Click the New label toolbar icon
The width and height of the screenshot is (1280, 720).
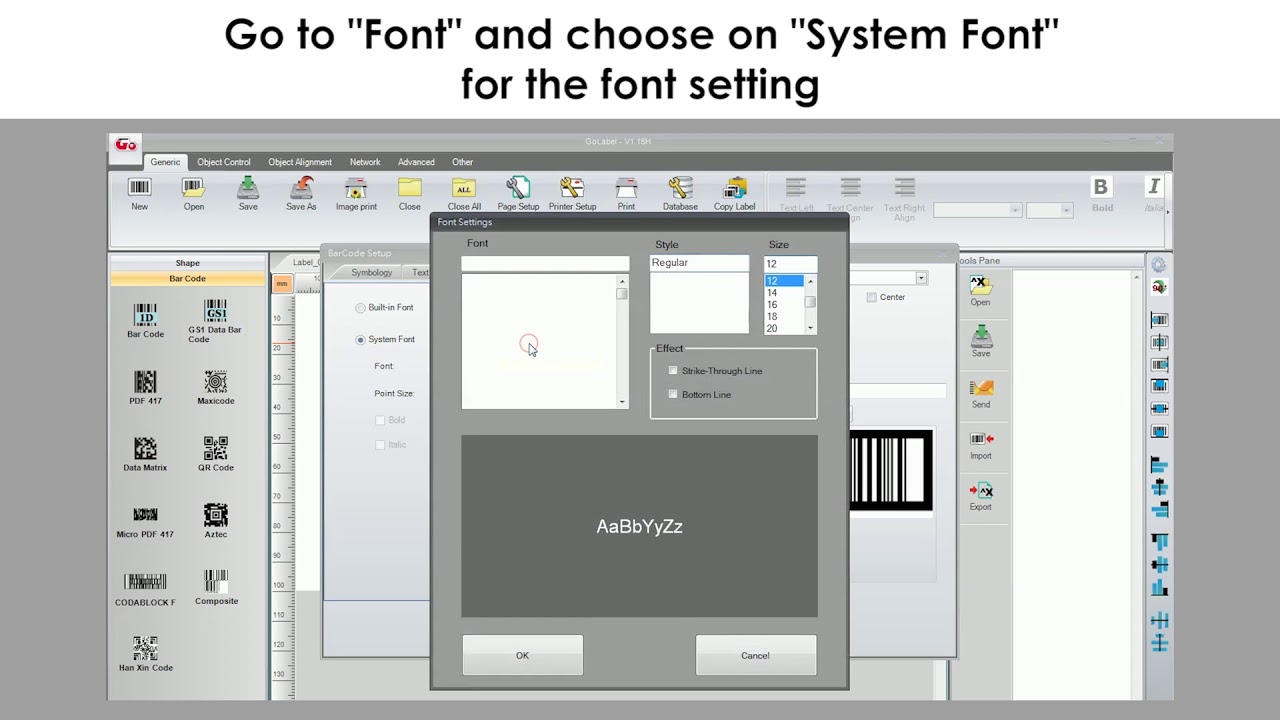[139, 187]
